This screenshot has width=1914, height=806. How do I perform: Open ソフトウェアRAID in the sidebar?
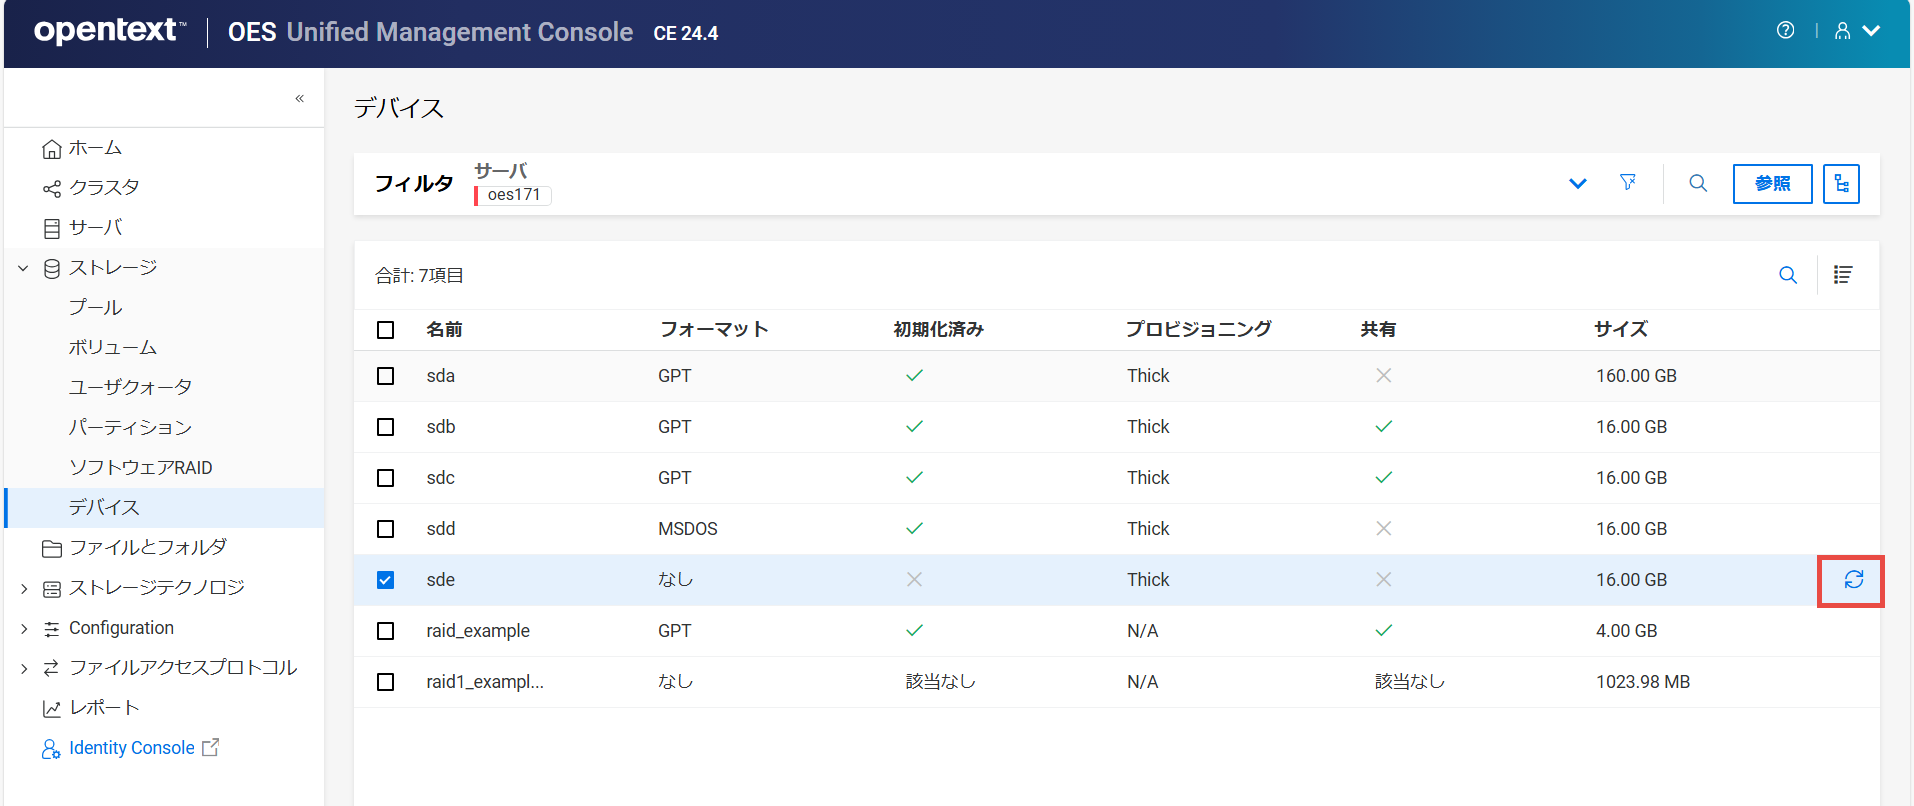tap(140, 468)
